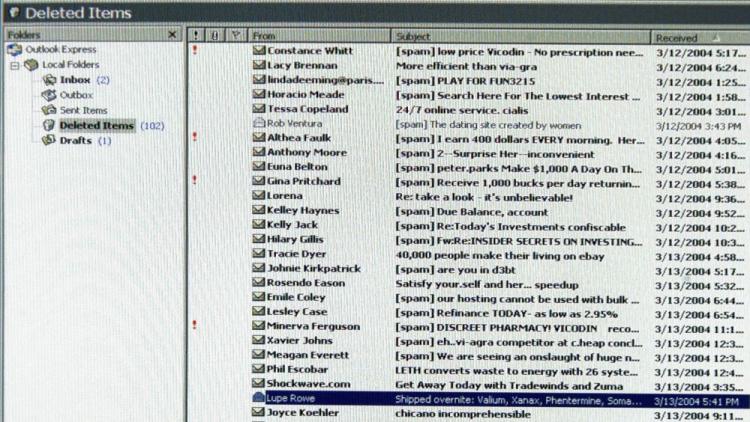
Task: Click envelope icon beside Constance Whitt
Action: [x=259, y=51]
